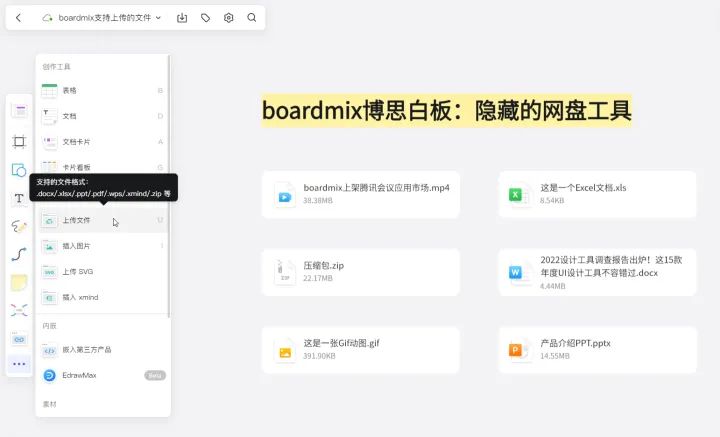Click the embed code icon beside 嵌入第三方产品

pos(49,351)
